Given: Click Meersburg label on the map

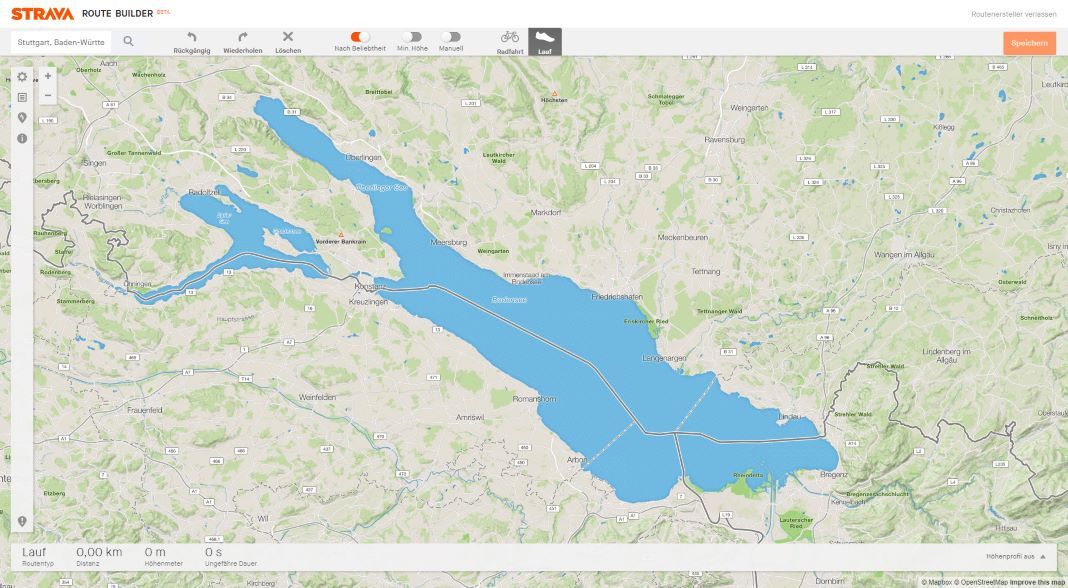Looking at the screenshot, I should [x=449, y=243].
